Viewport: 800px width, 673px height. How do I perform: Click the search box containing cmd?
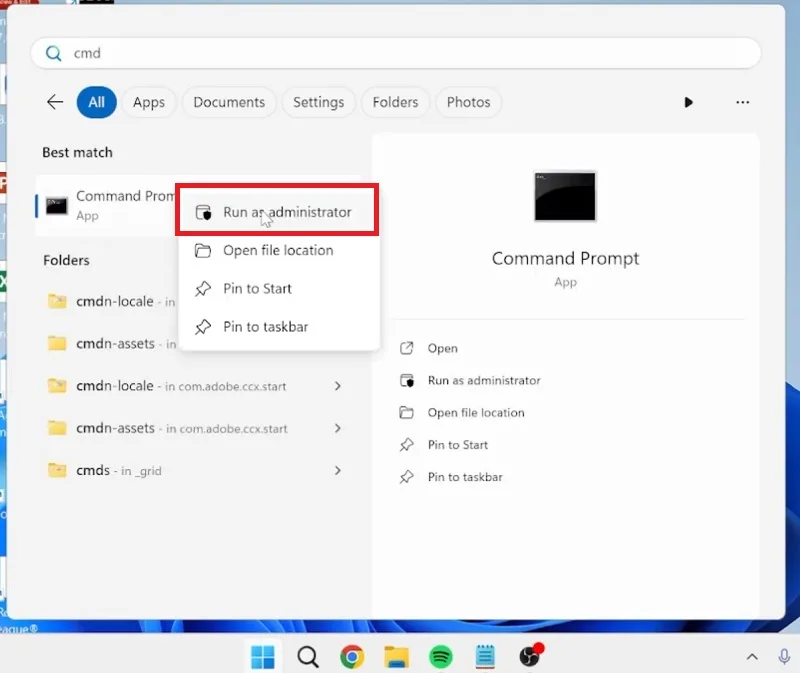click(396, 53)
